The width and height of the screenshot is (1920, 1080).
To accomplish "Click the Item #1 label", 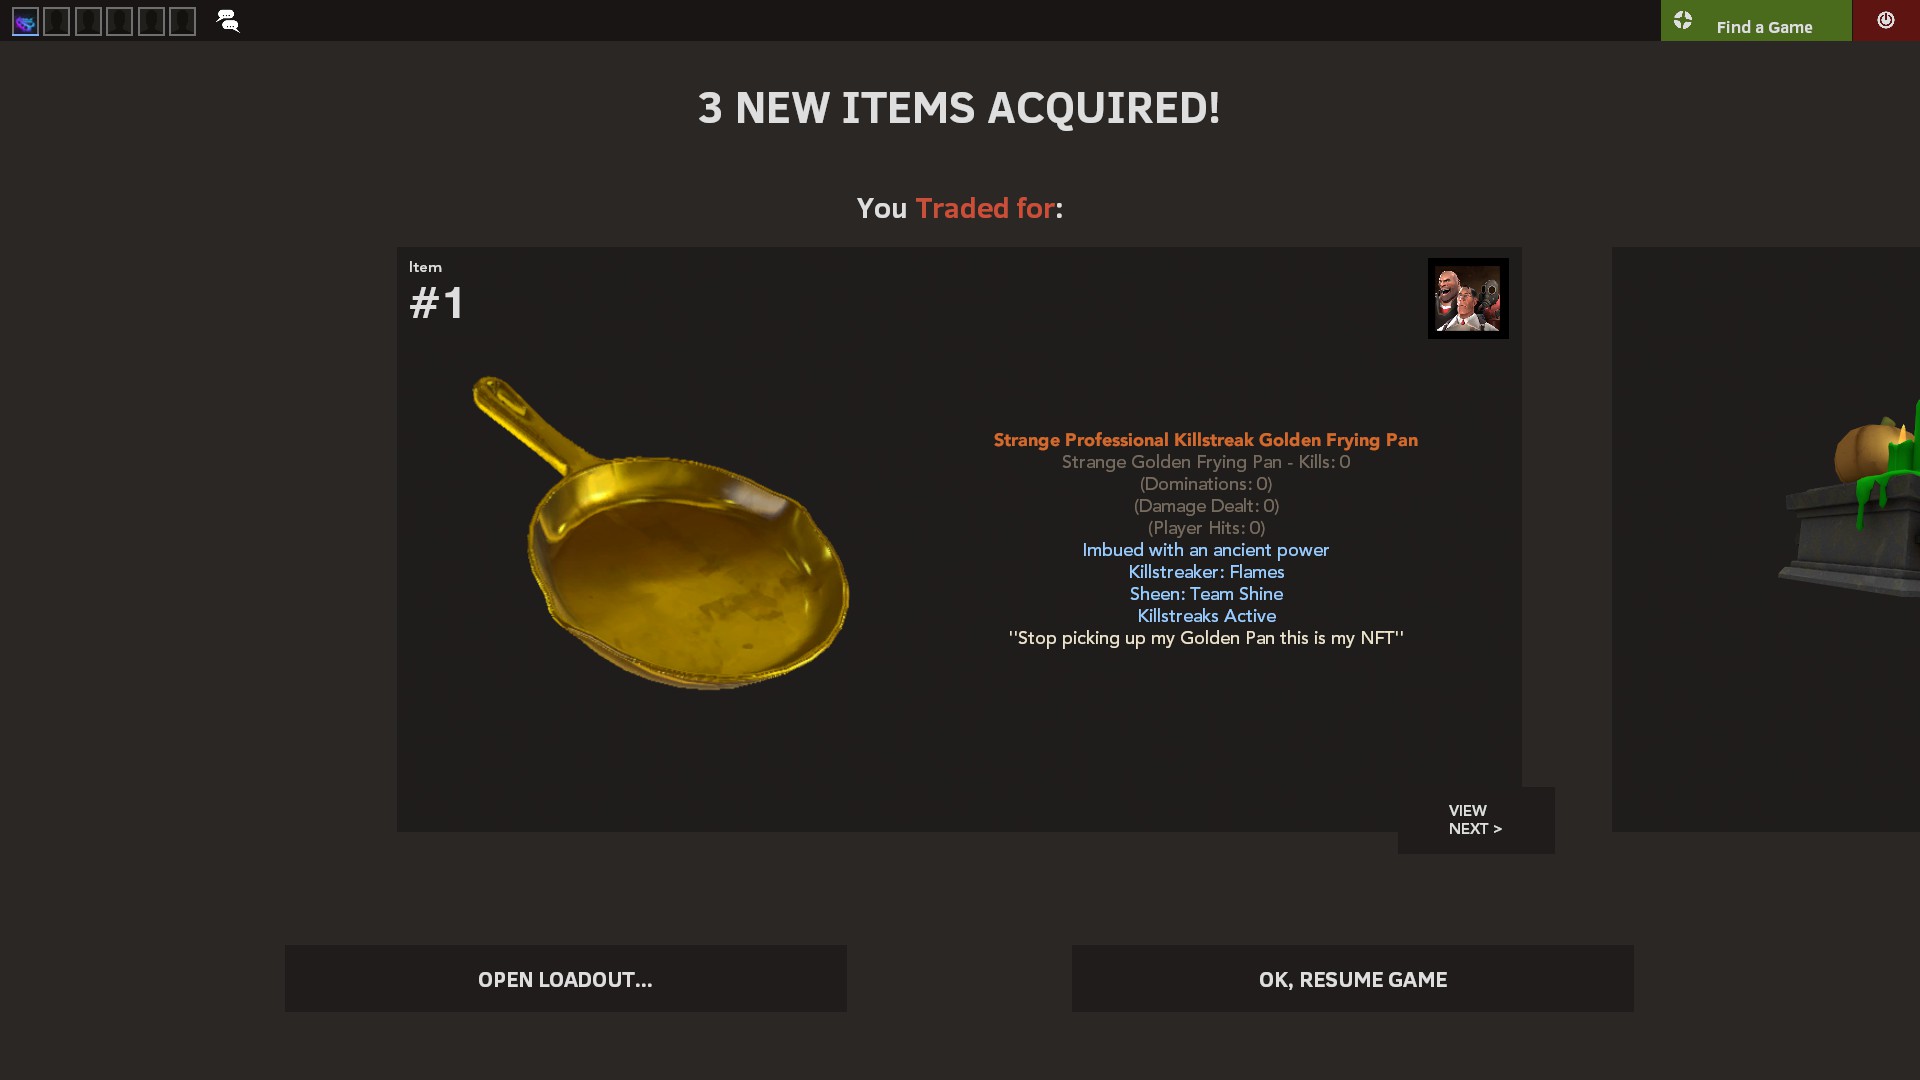I will click(x=437, y=292).
